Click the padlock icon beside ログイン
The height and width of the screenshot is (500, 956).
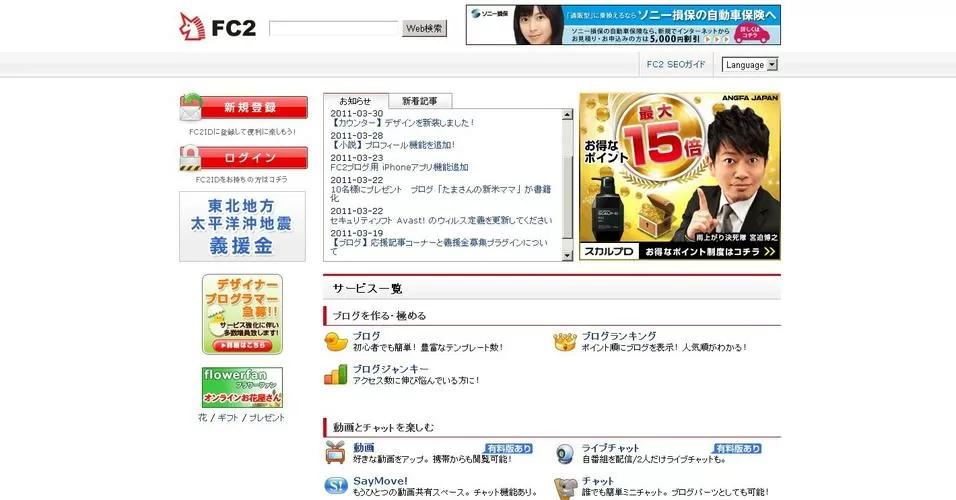point(190,158)
